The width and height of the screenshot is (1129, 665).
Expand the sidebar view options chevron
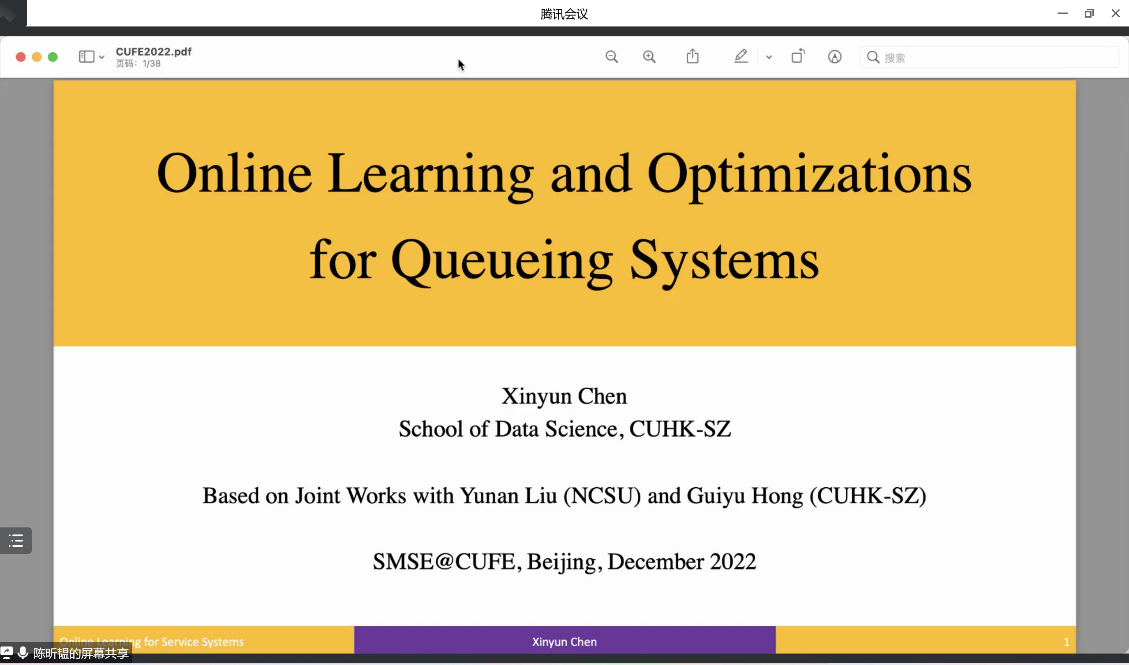pyautogui.click(x=102, y=58)
